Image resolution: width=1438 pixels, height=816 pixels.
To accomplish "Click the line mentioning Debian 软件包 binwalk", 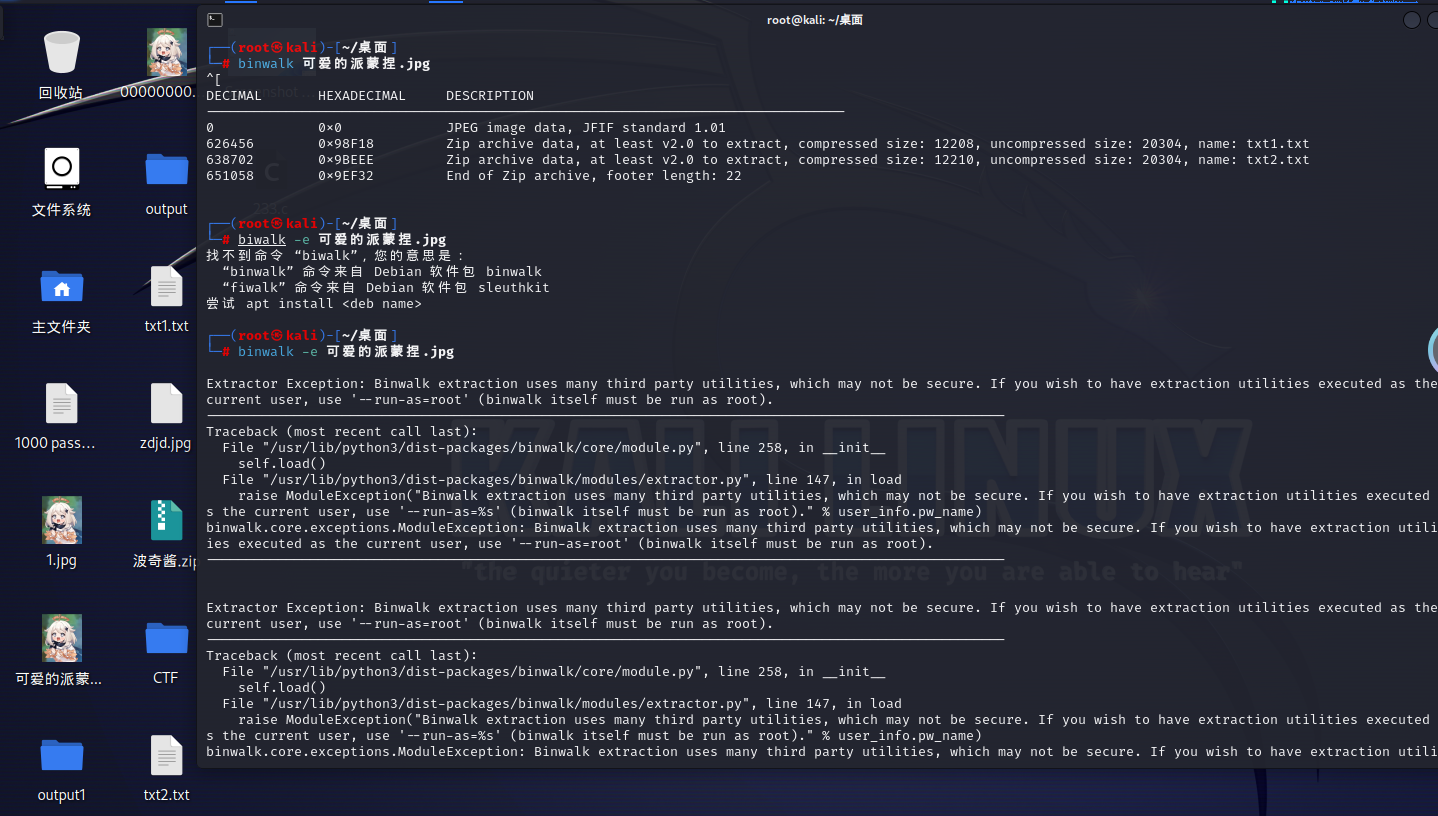I will 382,272.
